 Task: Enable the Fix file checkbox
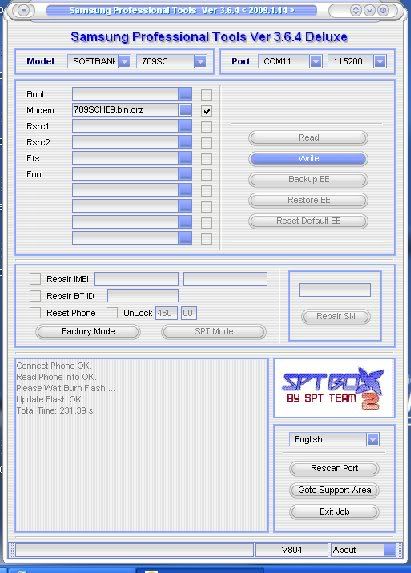click(206, 159)
